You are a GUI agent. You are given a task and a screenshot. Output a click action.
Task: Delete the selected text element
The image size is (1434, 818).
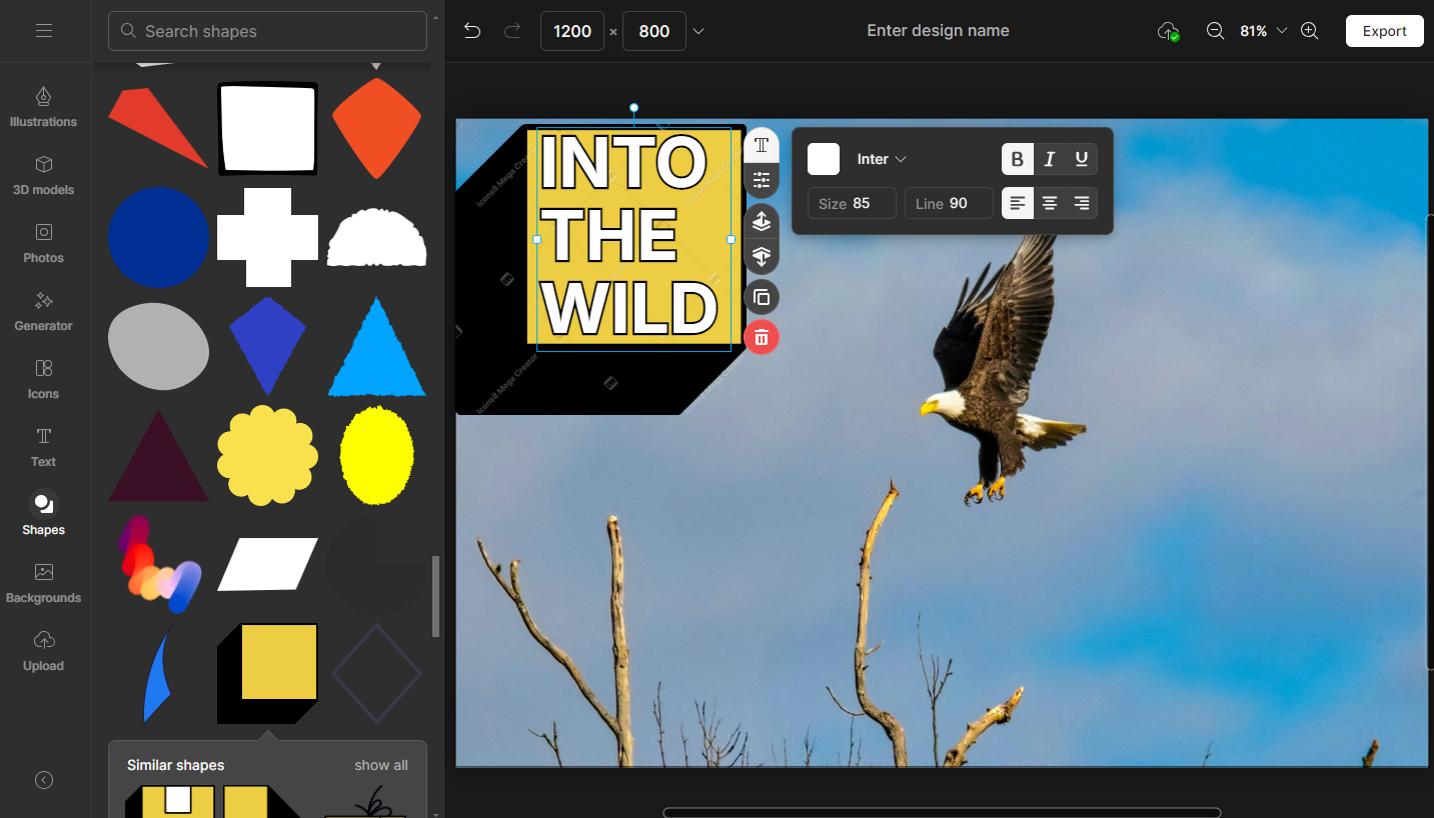tap(761, 337)
